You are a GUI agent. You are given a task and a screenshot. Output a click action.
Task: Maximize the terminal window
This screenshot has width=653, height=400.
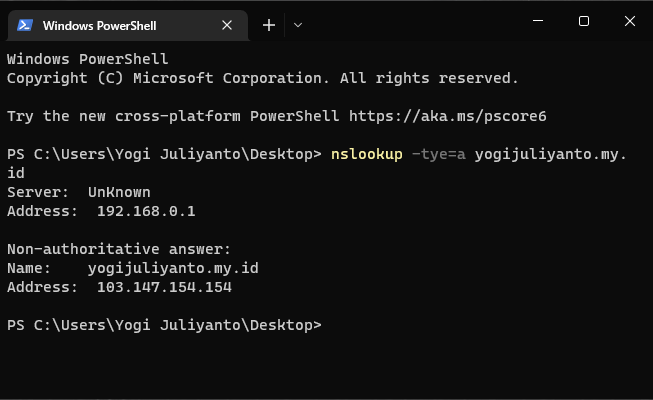[584, 21]
